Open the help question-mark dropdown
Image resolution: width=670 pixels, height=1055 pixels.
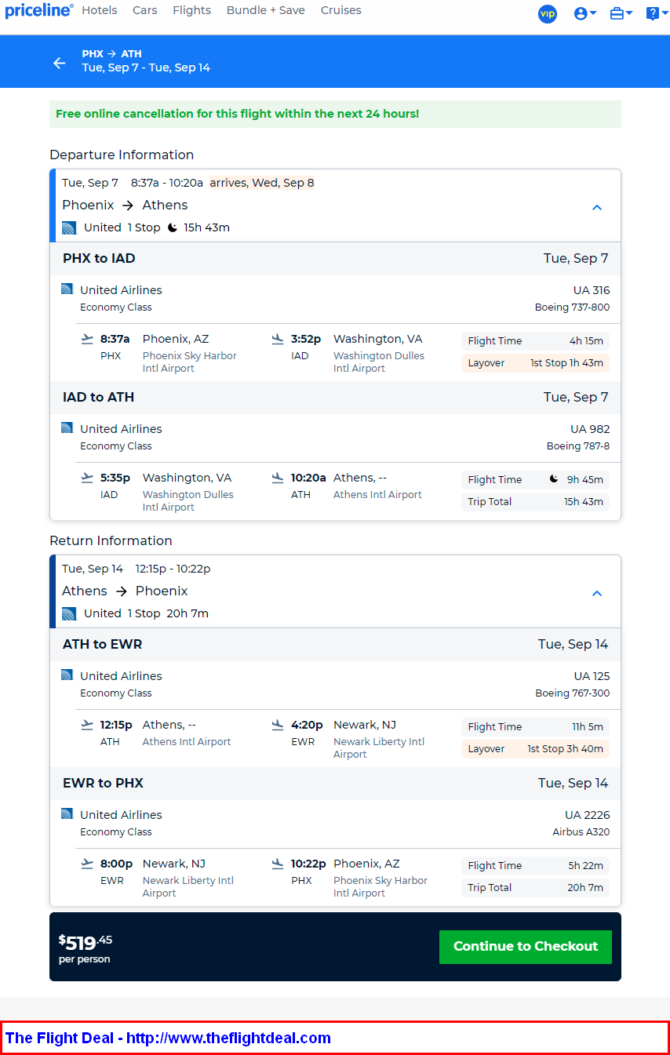pos(657,13)
